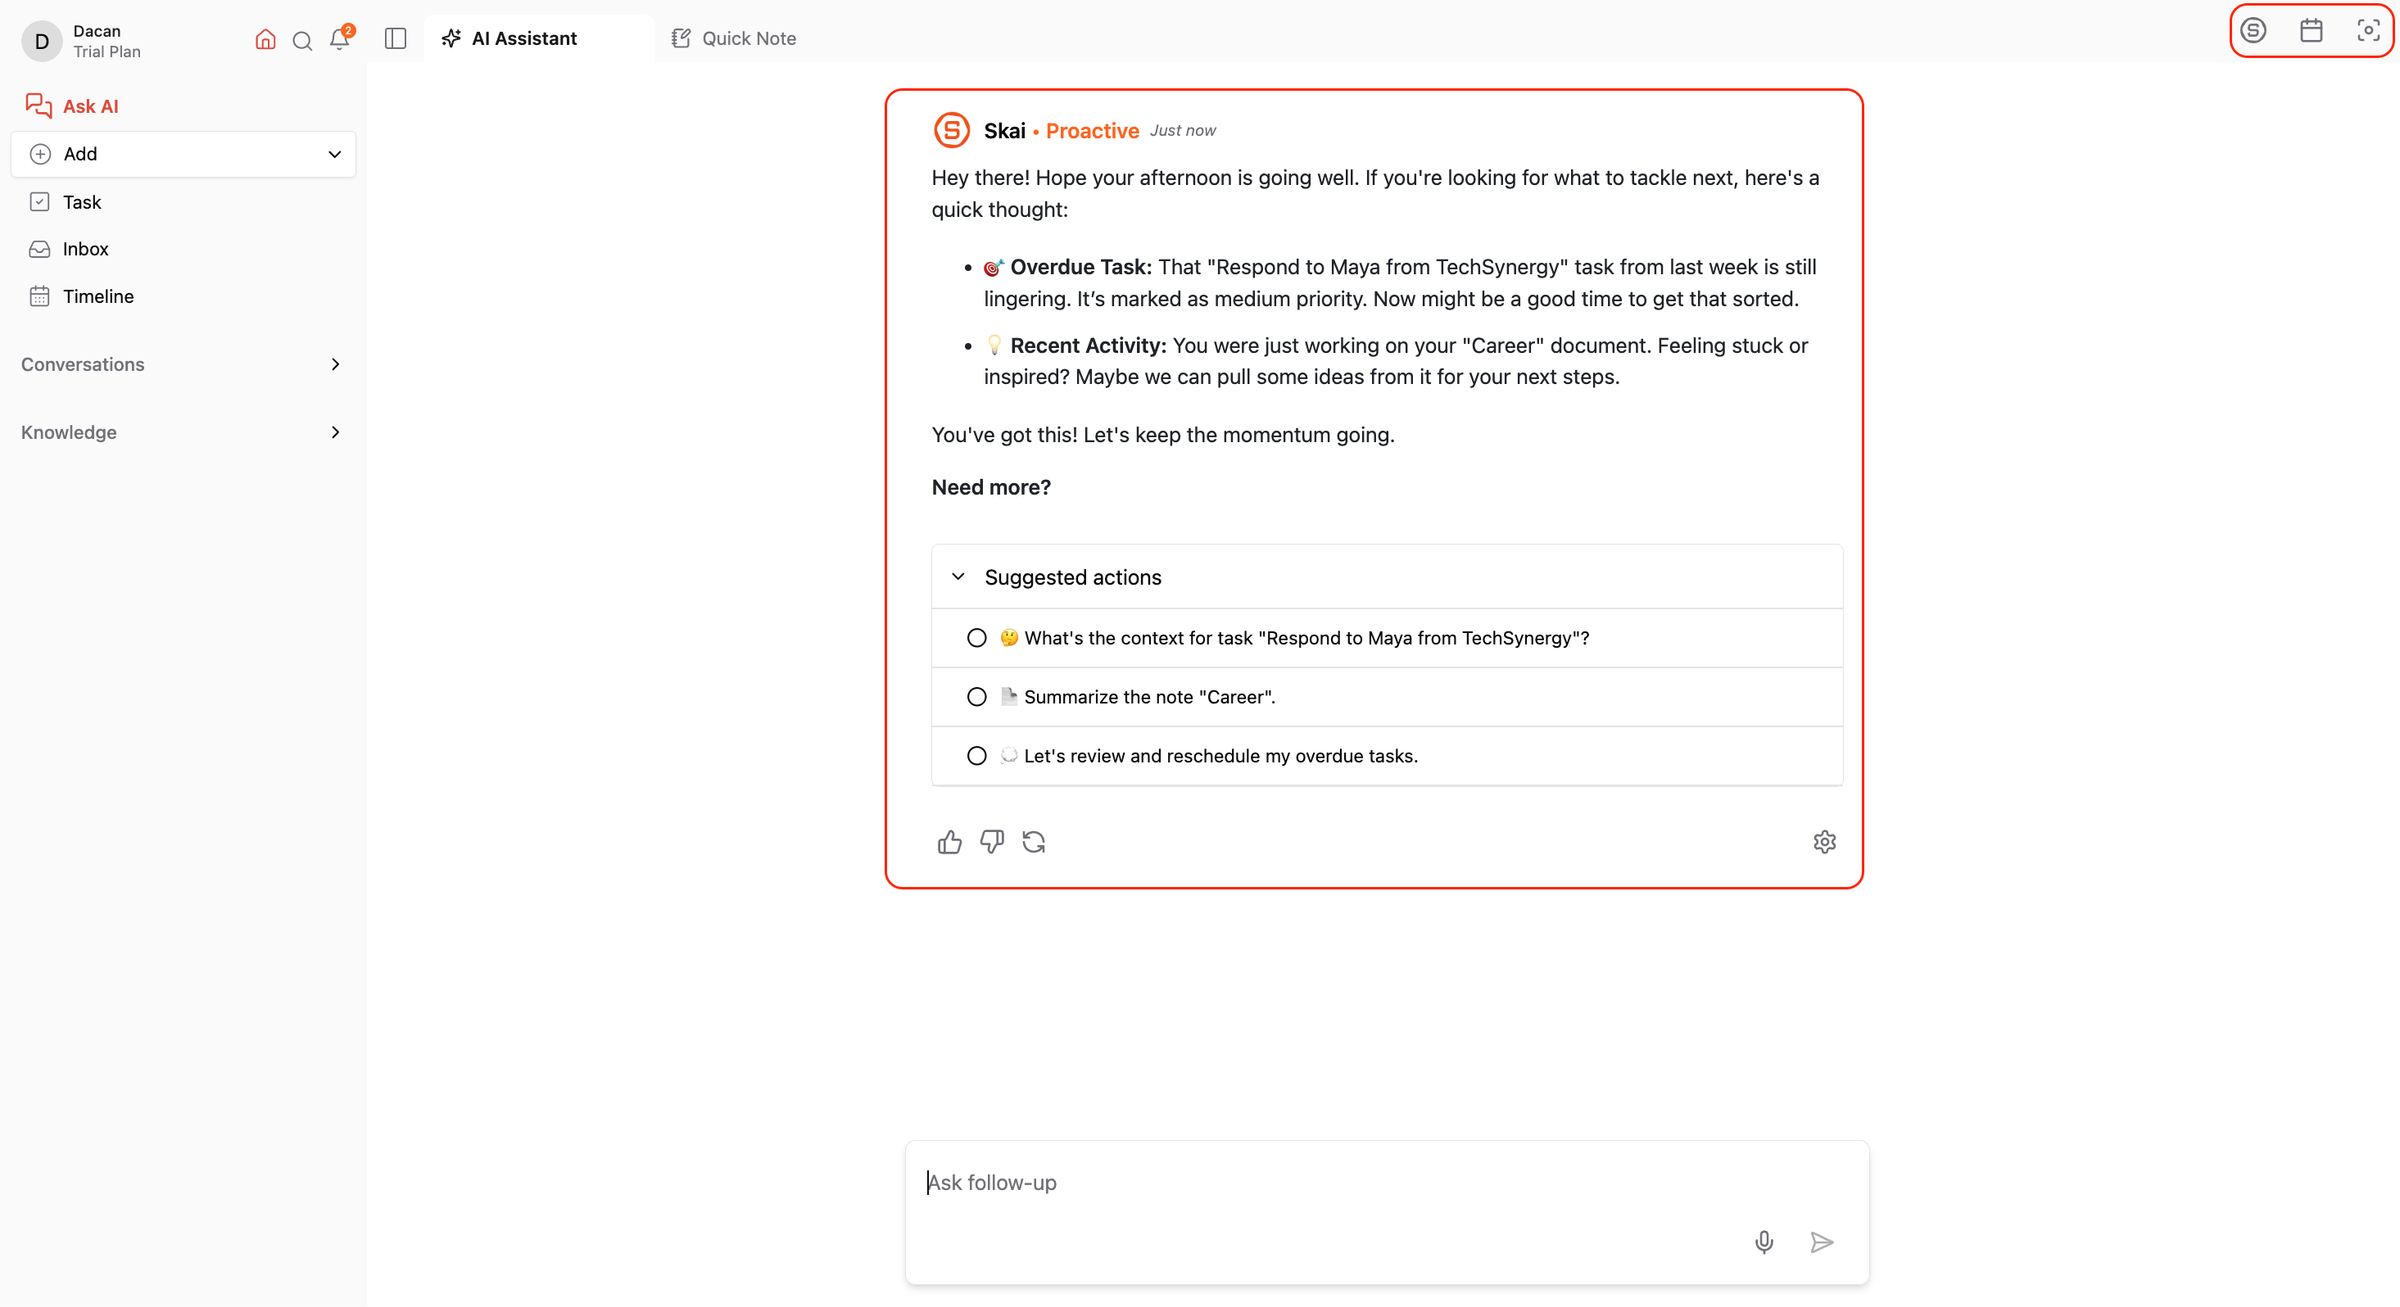
Task: Regenerate the AI response
Action: [1035, 841]
